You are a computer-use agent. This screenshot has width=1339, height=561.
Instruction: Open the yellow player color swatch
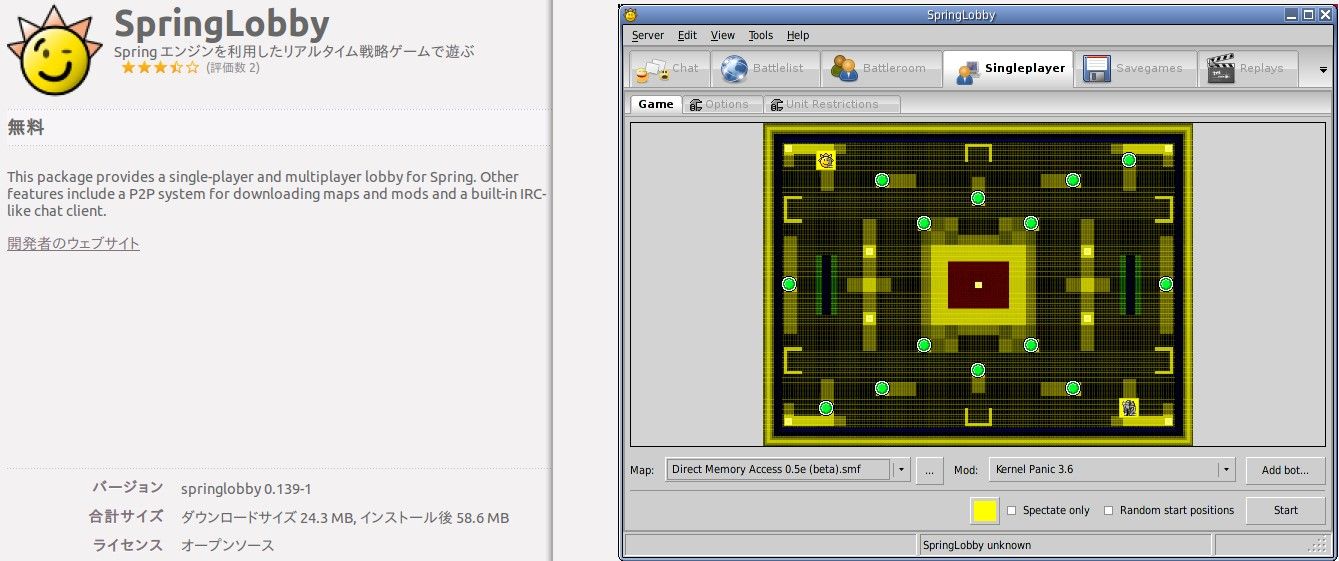pyautogui.click(x=984, y=510)
